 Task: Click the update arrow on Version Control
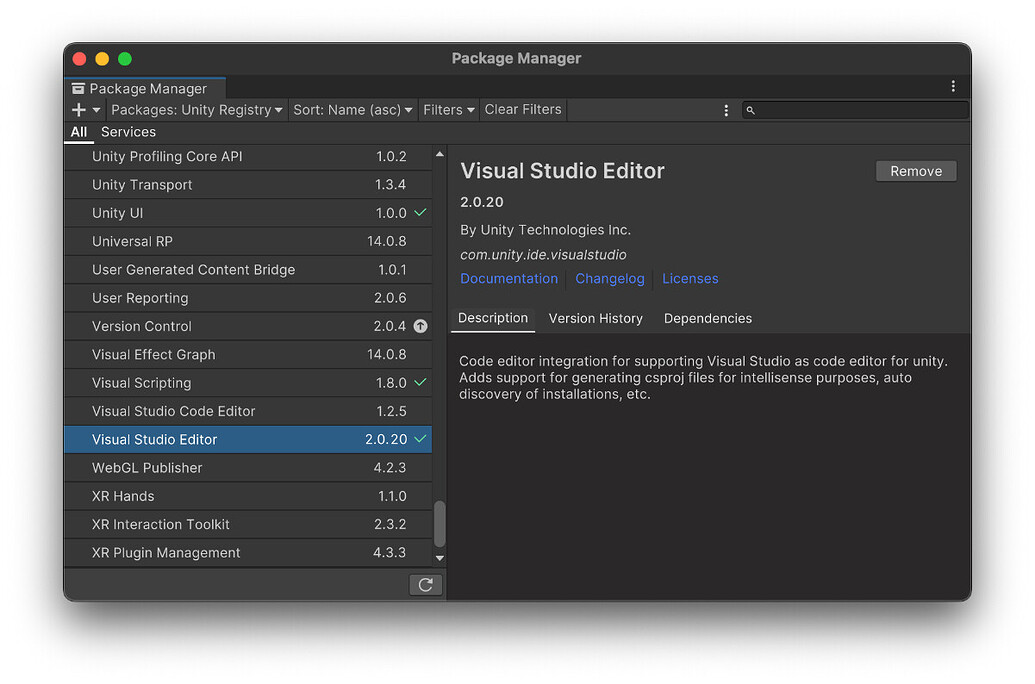click(x=421, y=326)
